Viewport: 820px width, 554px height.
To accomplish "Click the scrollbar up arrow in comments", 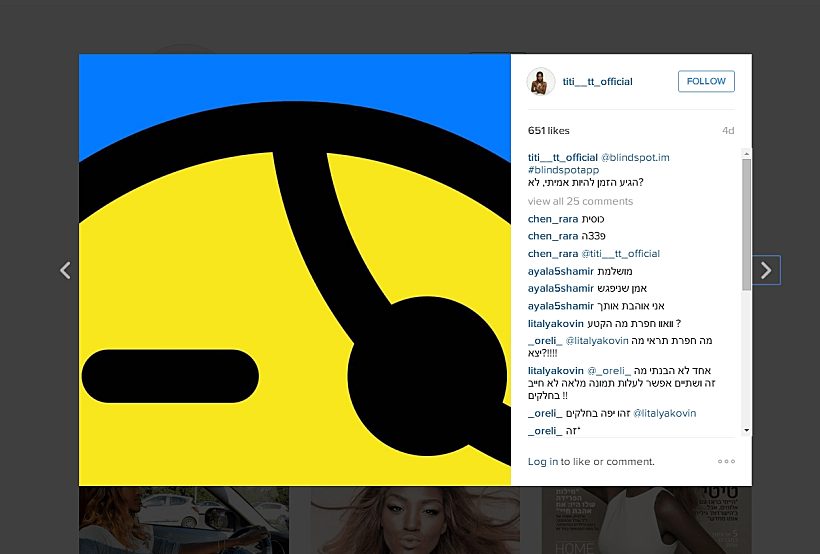I will point(746,154).
